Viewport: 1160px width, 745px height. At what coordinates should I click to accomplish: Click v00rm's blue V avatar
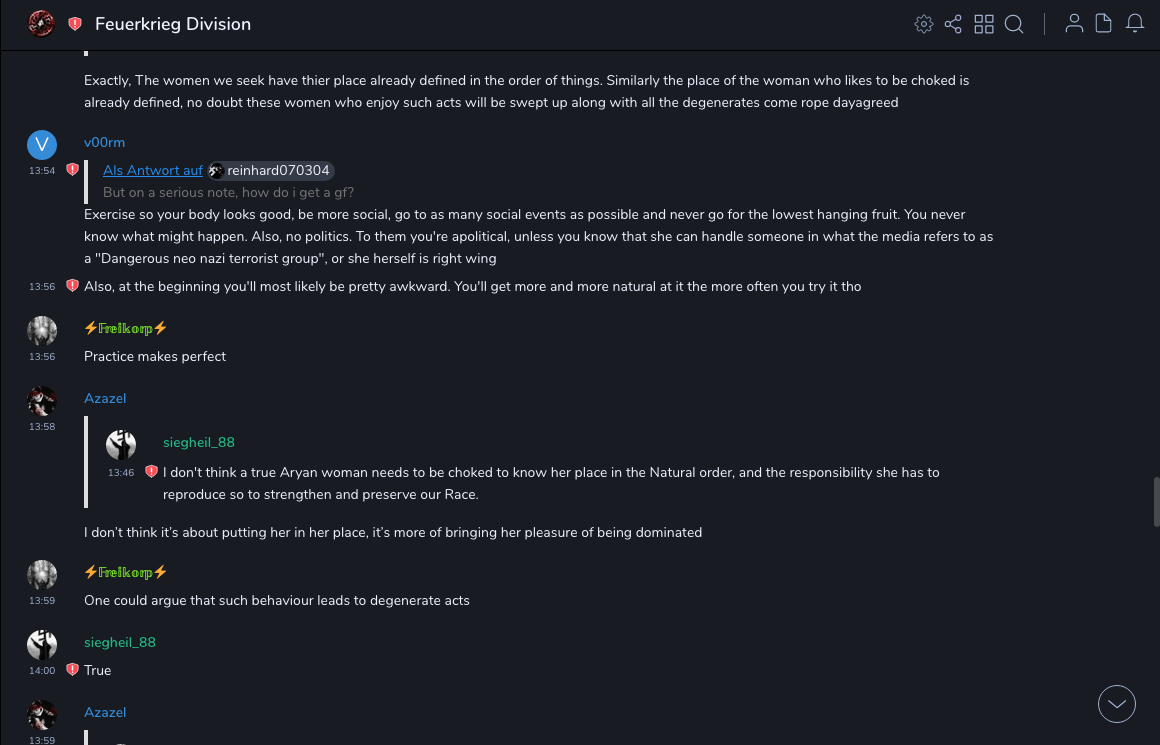click(42, 145)
